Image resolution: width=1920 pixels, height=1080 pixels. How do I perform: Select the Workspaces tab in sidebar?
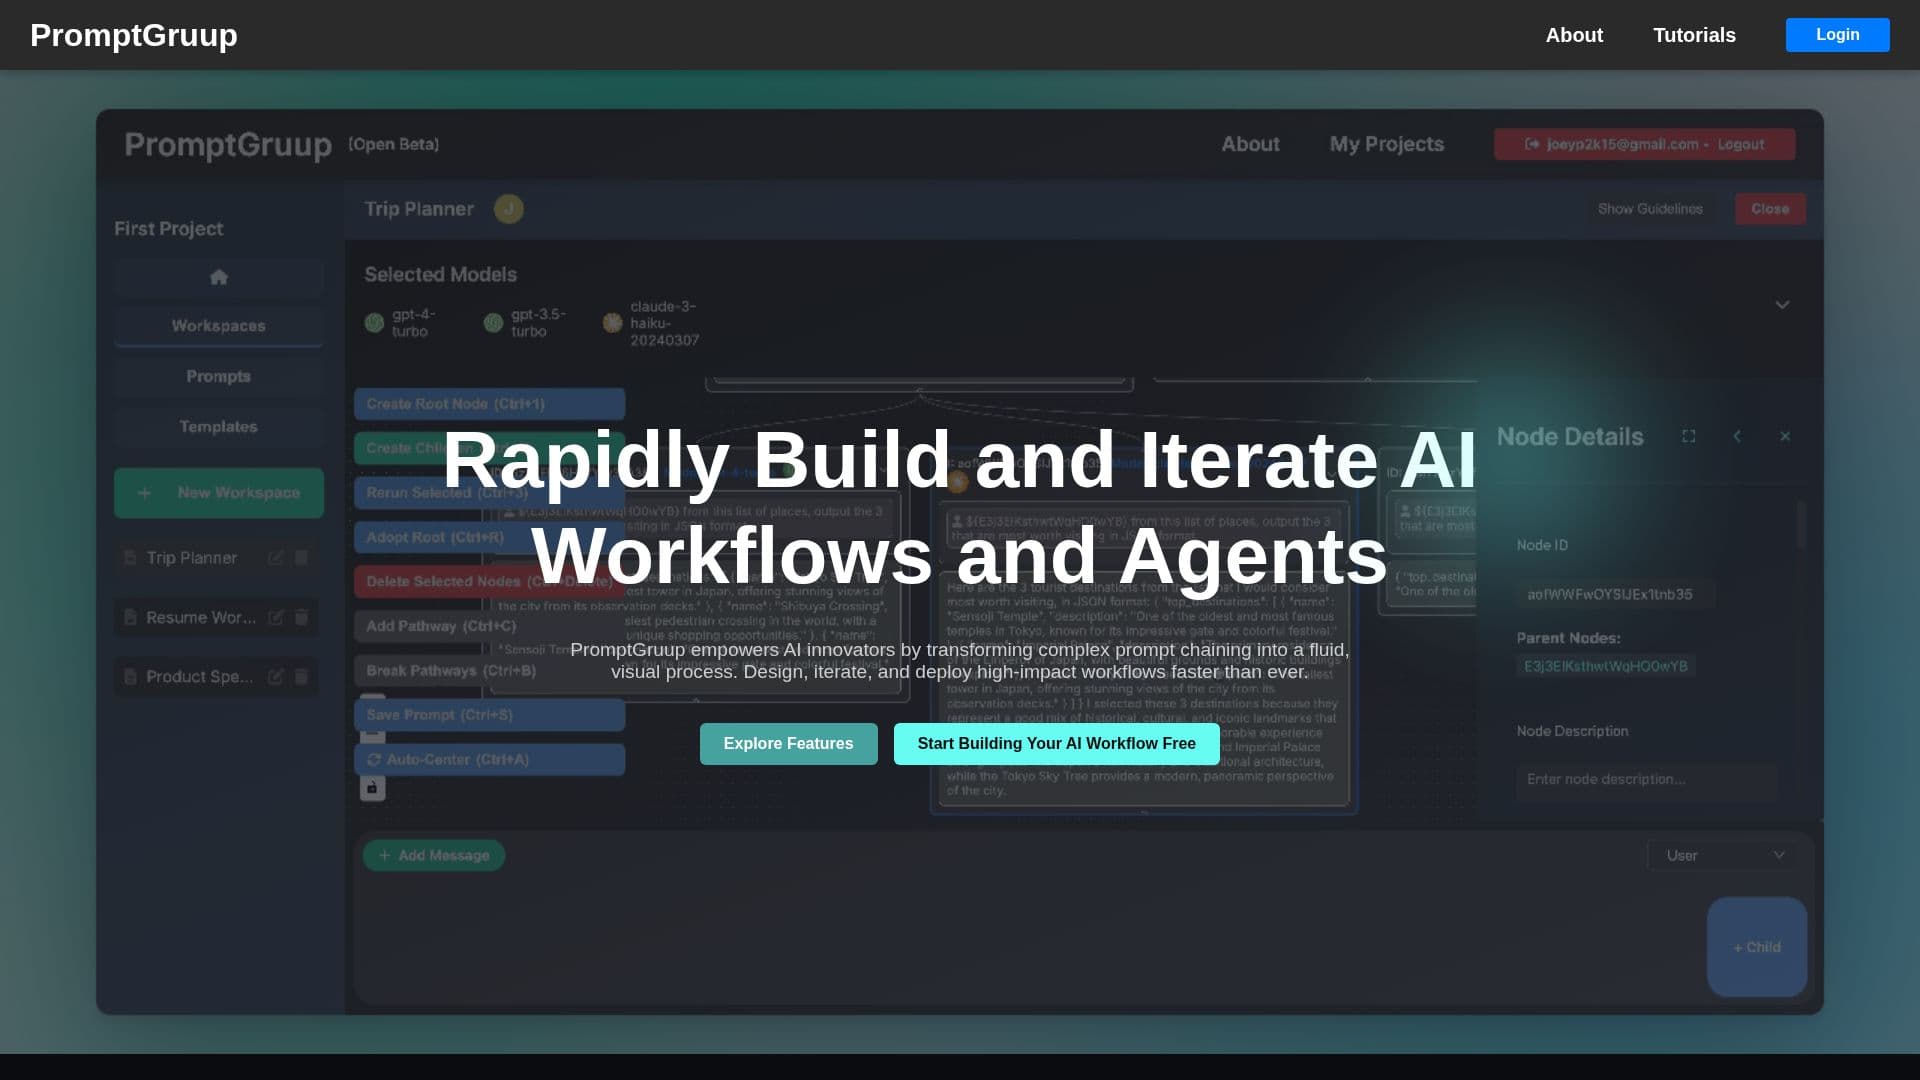[219, 326]
